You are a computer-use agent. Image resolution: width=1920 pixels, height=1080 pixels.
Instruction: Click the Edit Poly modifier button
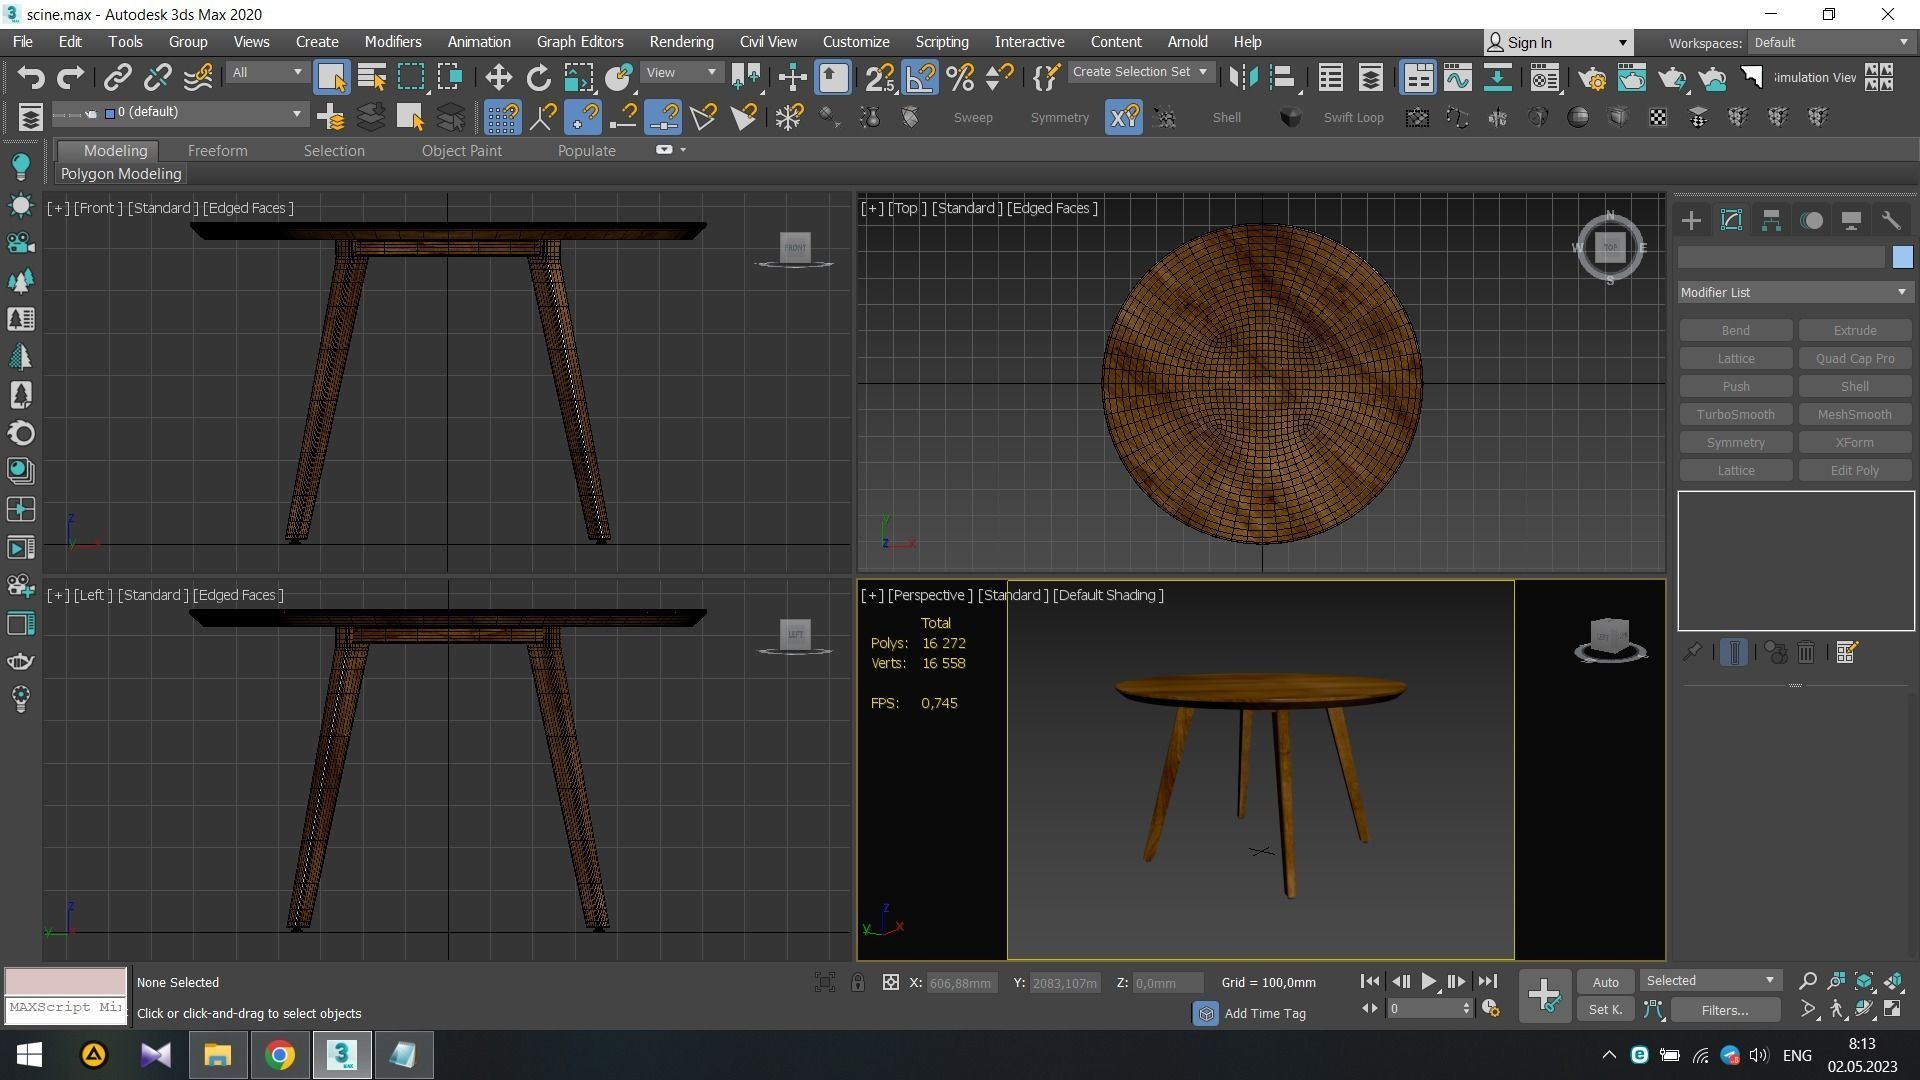[1854, 471]
